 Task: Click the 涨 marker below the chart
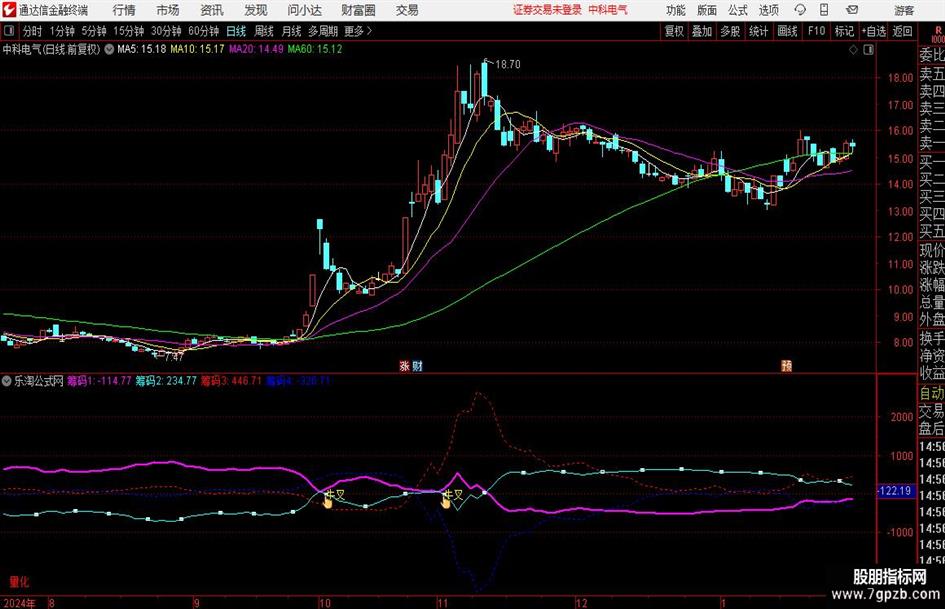(x=404, y=365)
